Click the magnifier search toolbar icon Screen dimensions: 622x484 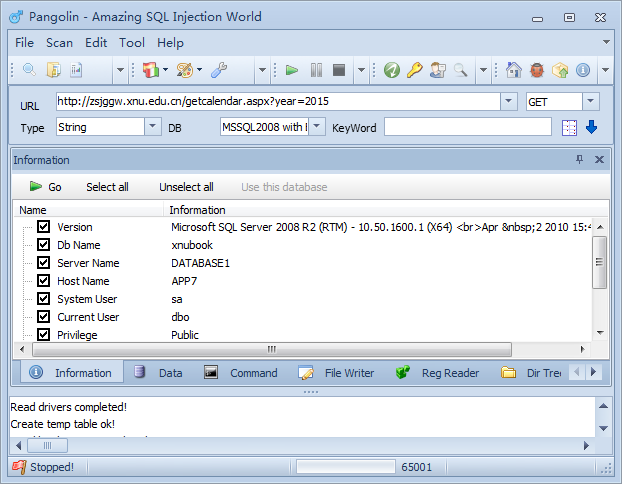click(29, 70)
